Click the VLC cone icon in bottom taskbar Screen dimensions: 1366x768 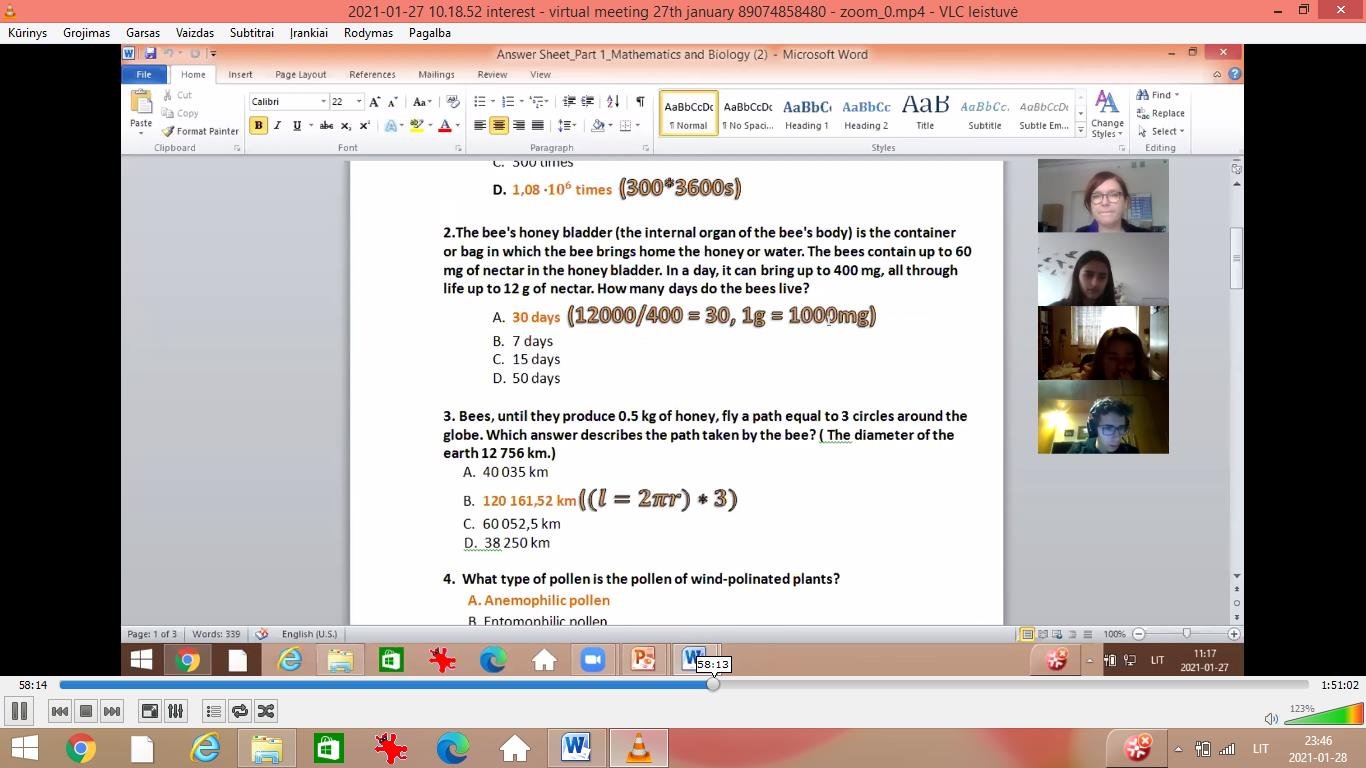[638, 748]
